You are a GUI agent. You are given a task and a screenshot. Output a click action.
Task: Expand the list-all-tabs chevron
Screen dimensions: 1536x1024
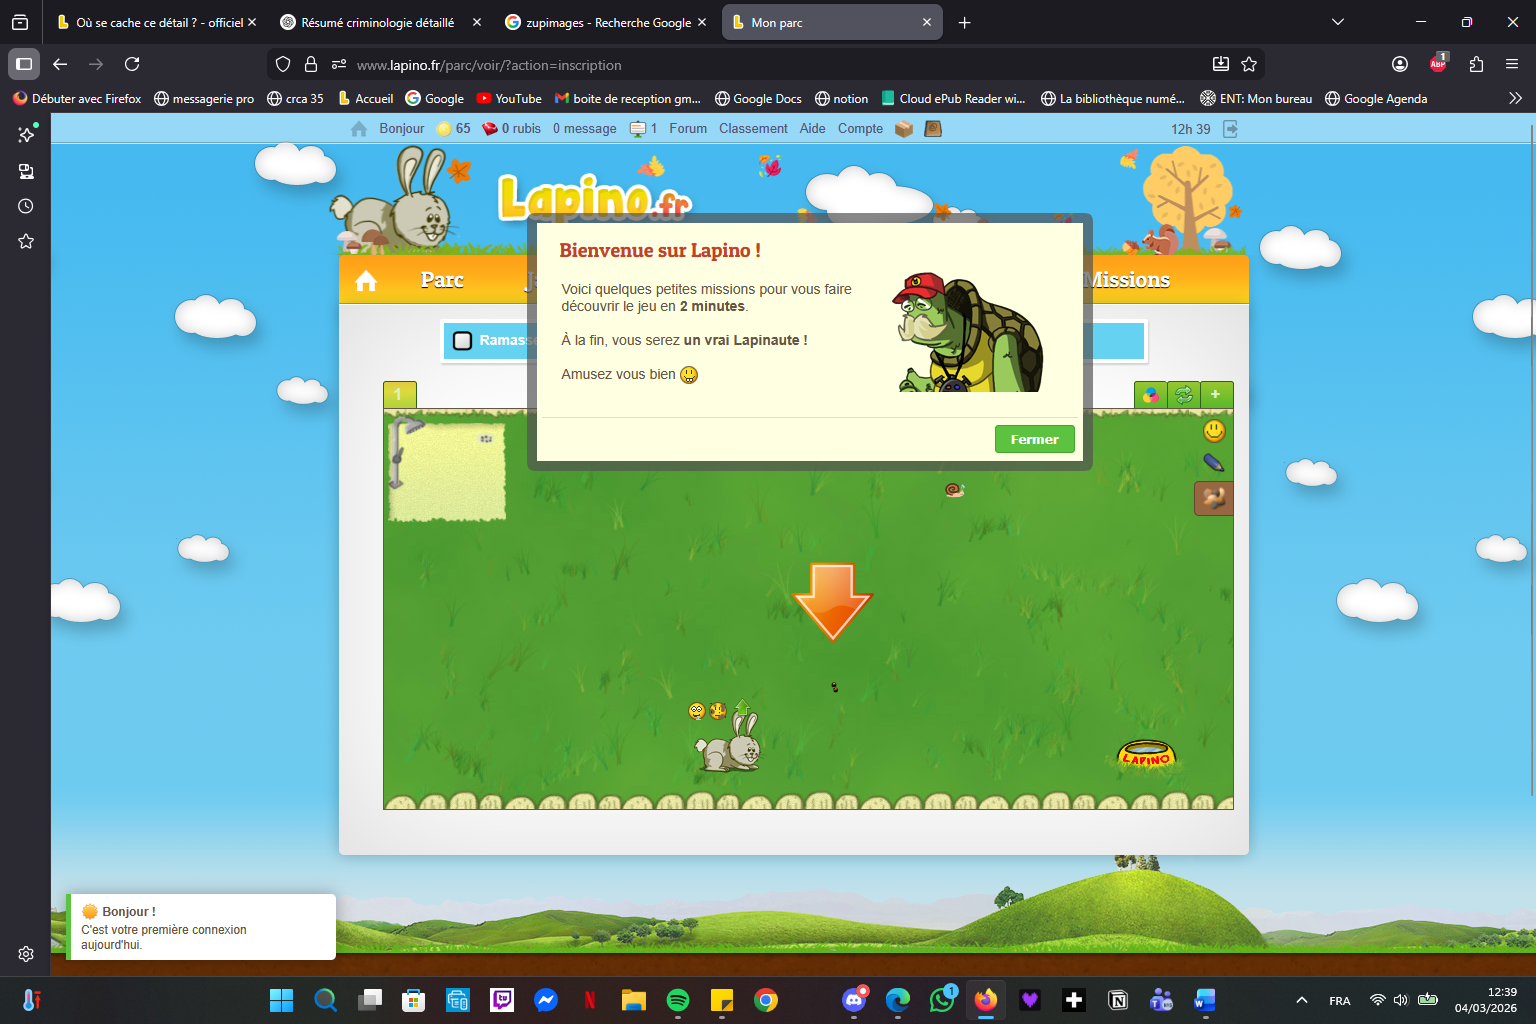[1338, 22]
